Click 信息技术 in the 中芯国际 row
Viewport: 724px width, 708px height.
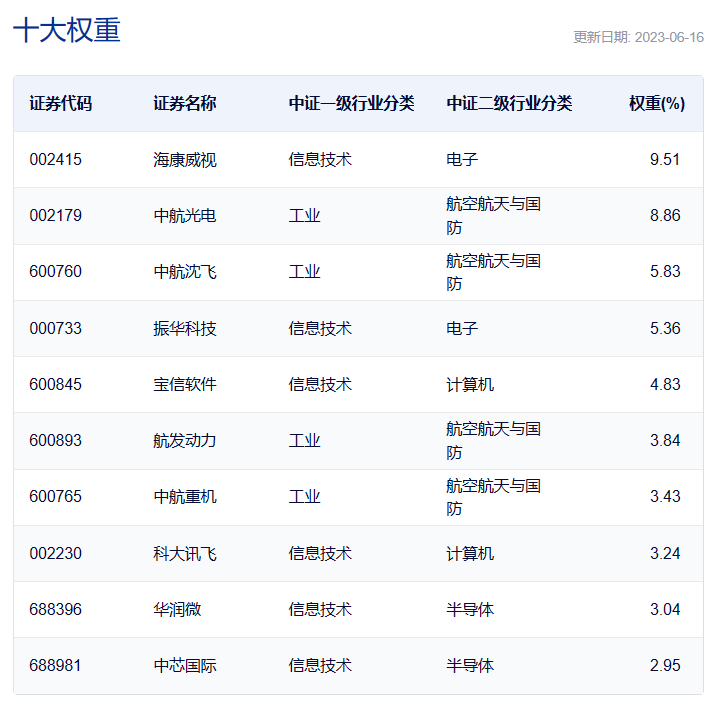tap(320, 666)
